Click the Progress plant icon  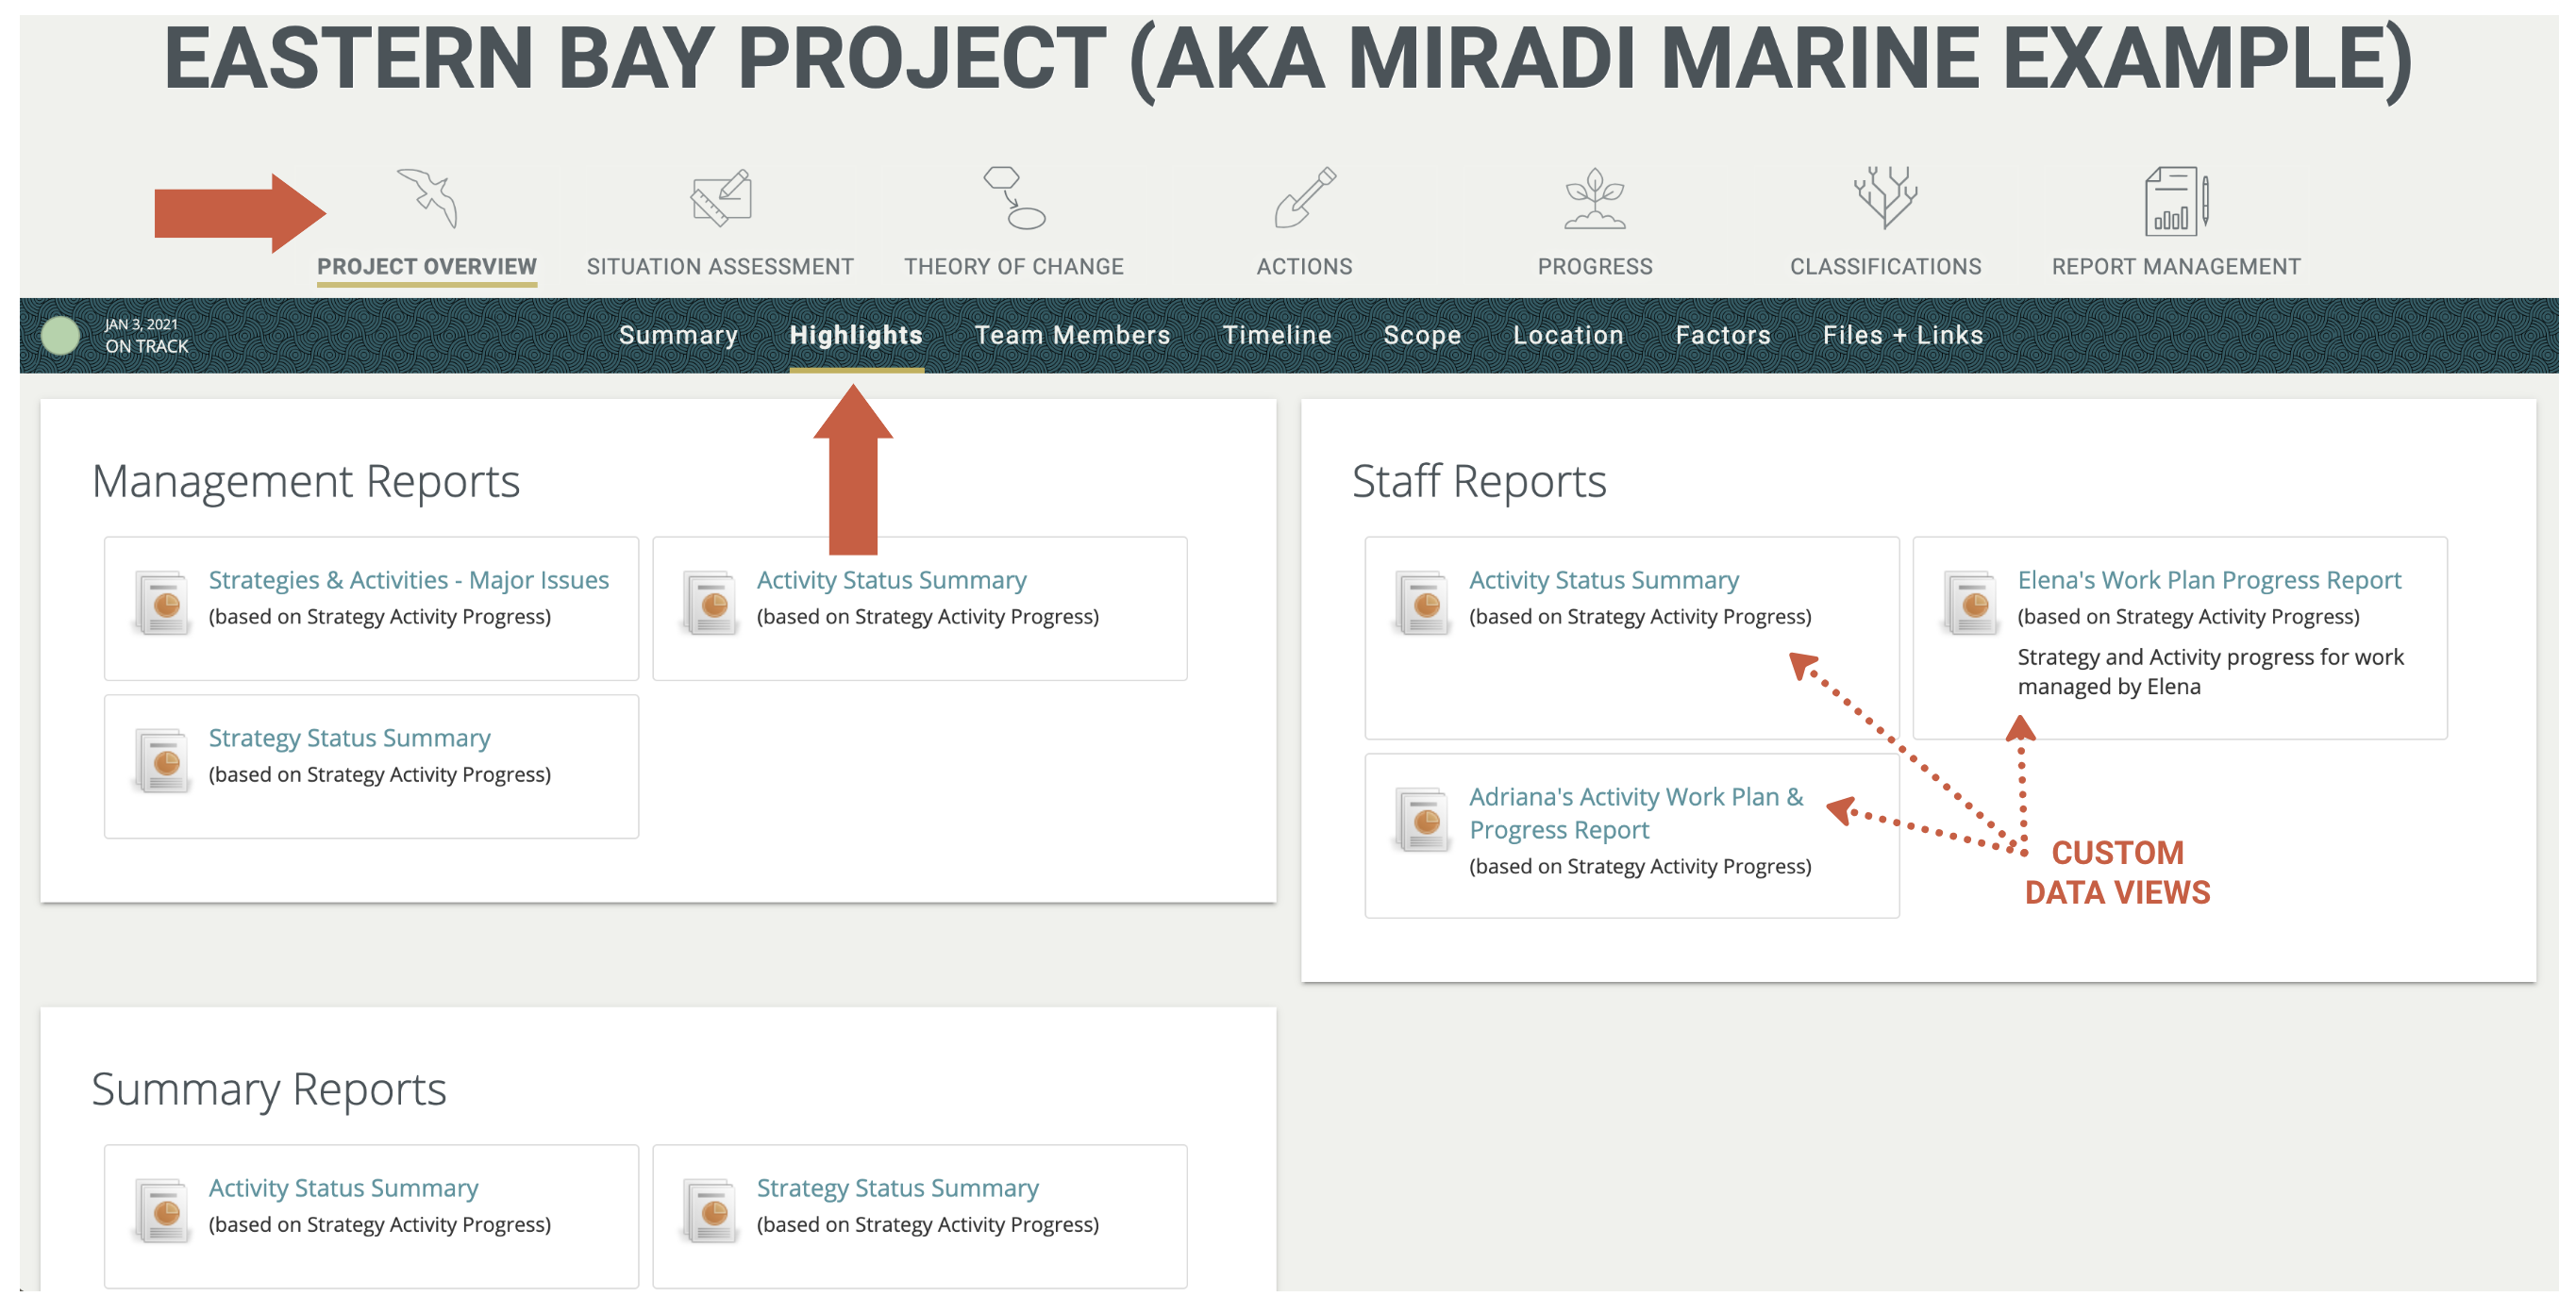pyautogui.click(x=1594, y=200)
